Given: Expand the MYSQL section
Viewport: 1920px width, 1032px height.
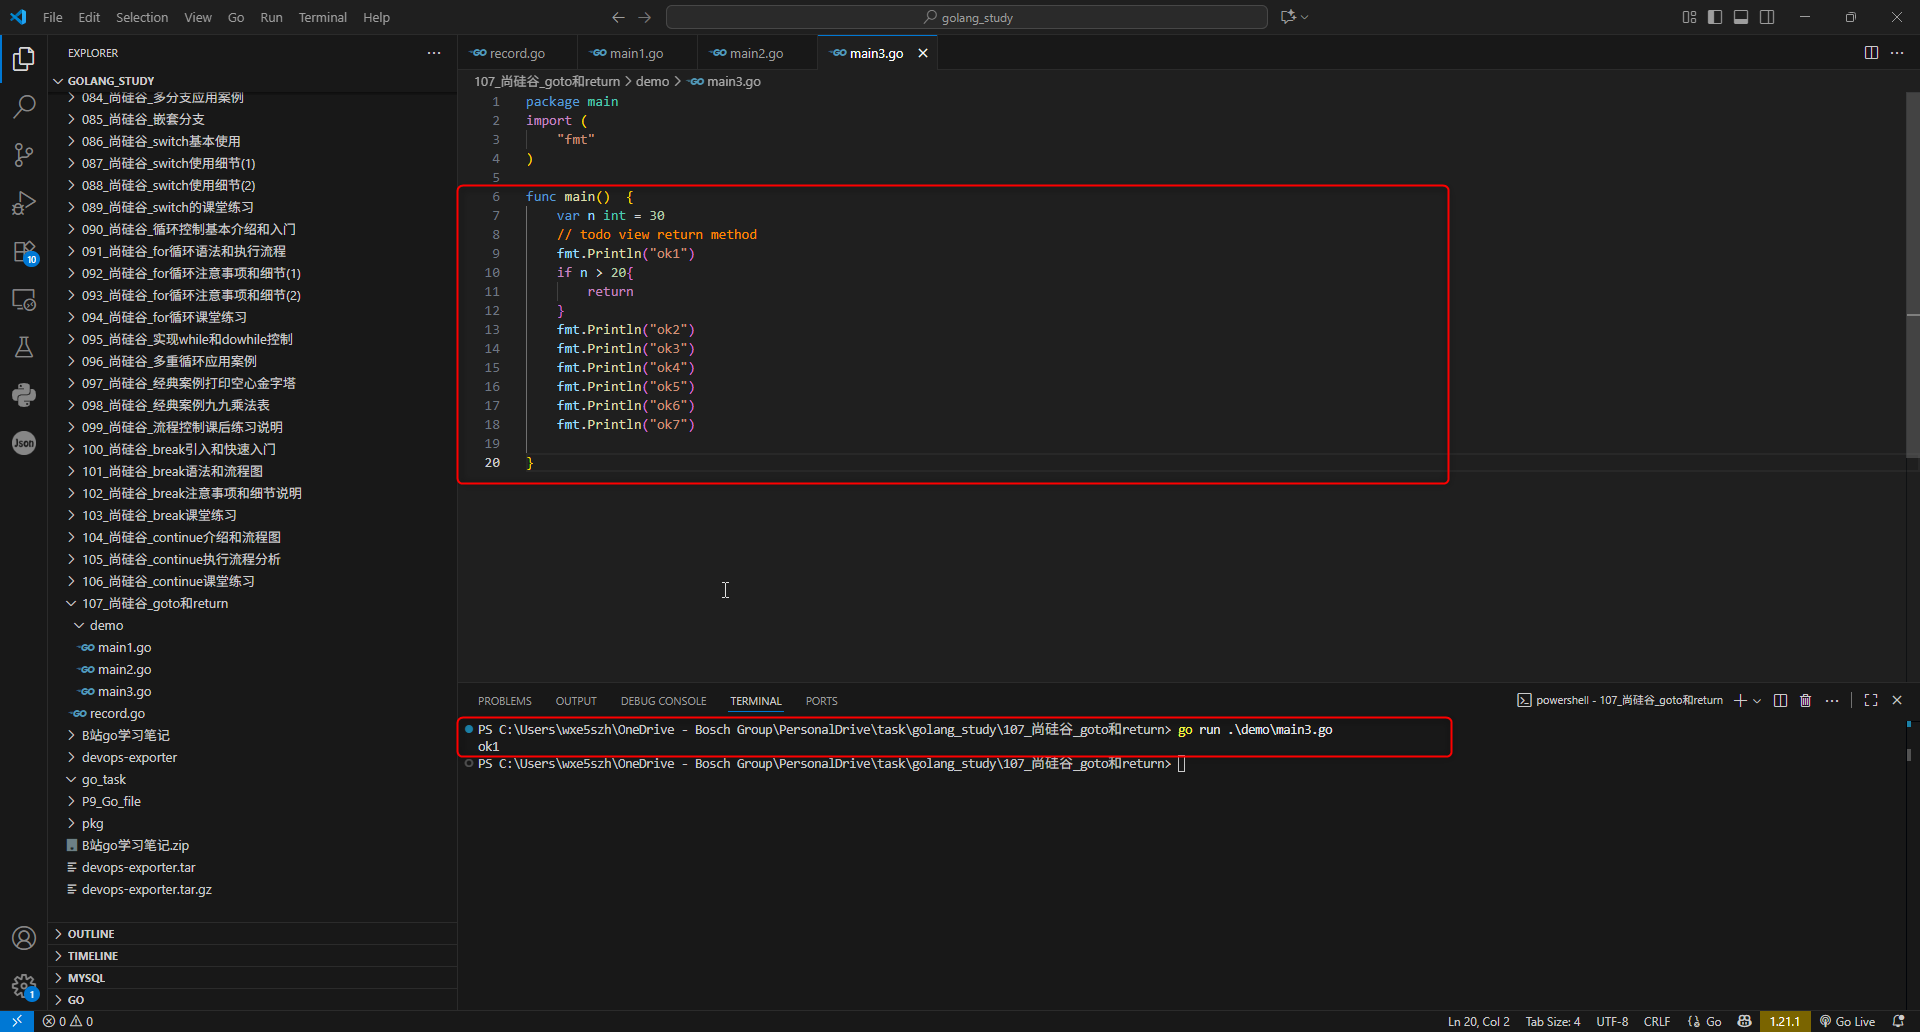Looking at the screenshot, I should point(253,978).
